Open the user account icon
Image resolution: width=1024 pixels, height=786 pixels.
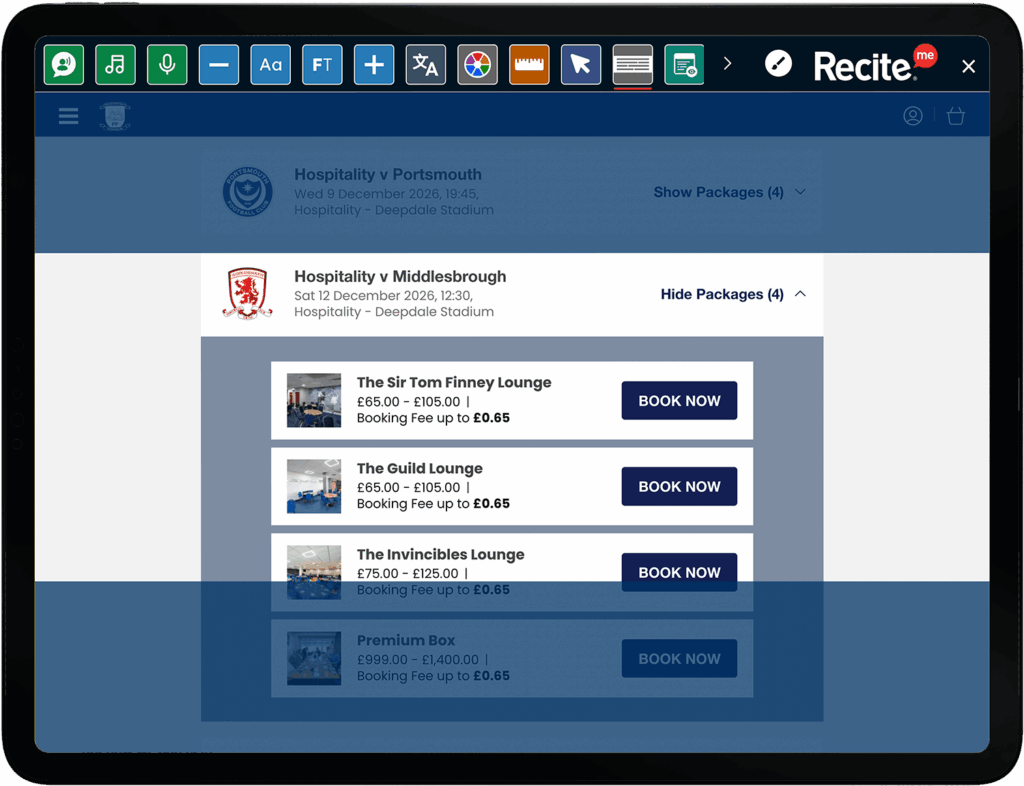(x=912, y=116)
